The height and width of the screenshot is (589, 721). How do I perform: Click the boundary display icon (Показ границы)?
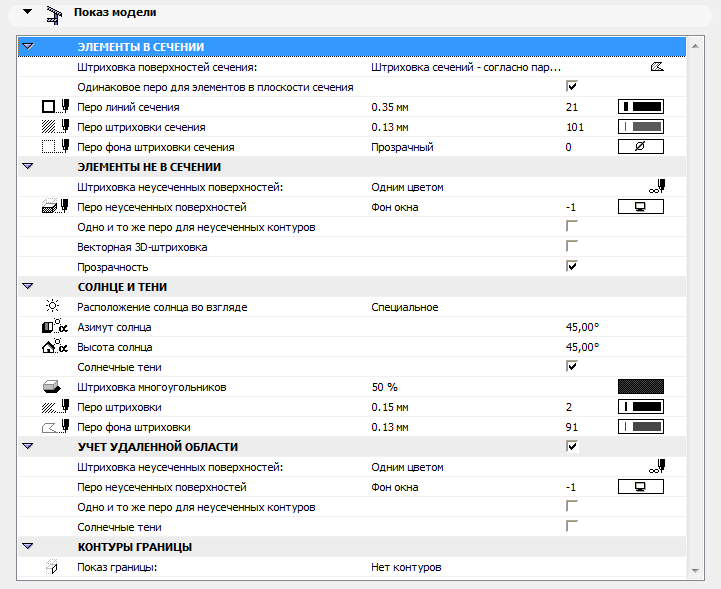pos(53,567)
